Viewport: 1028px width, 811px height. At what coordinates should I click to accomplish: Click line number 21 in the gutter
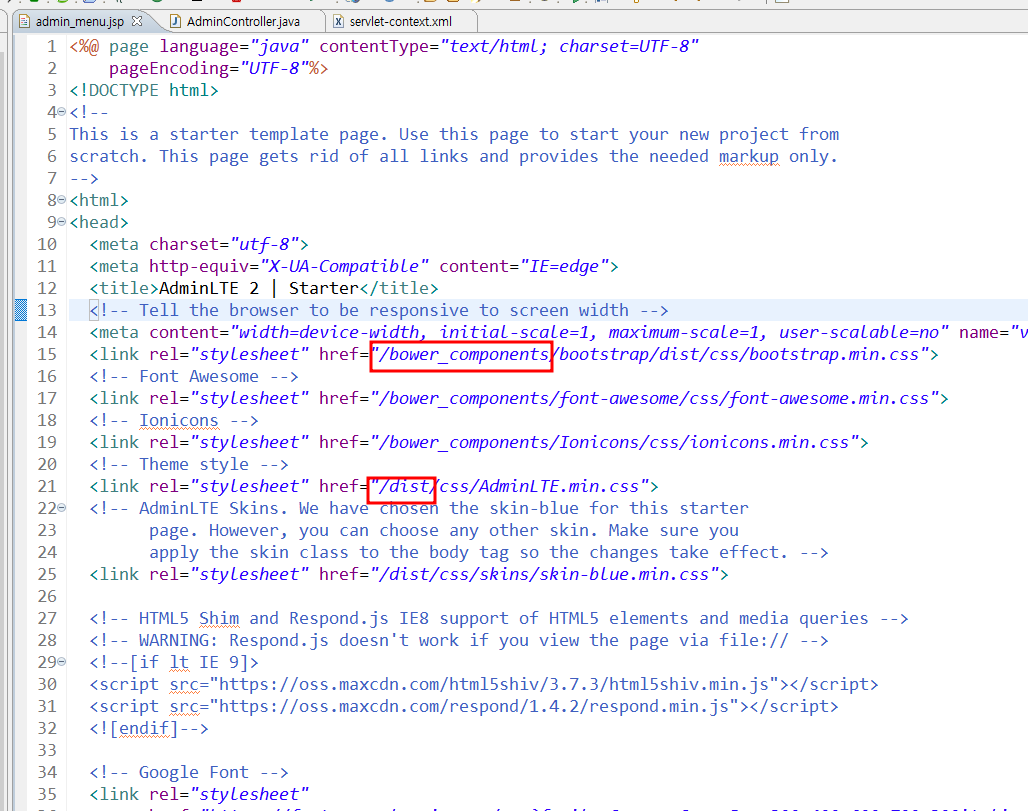click(x=47, y=486)
